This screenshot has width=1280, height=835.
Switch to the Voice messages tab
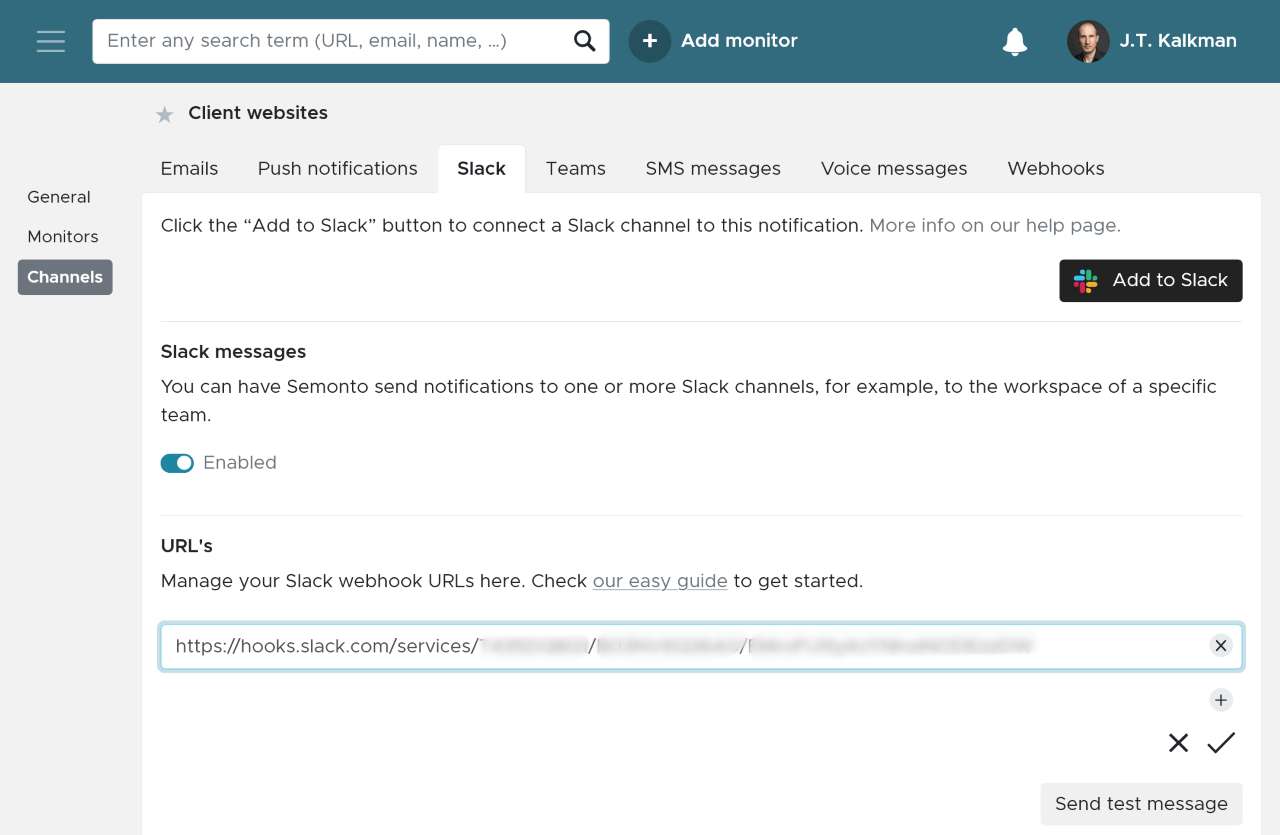(894, 169)
